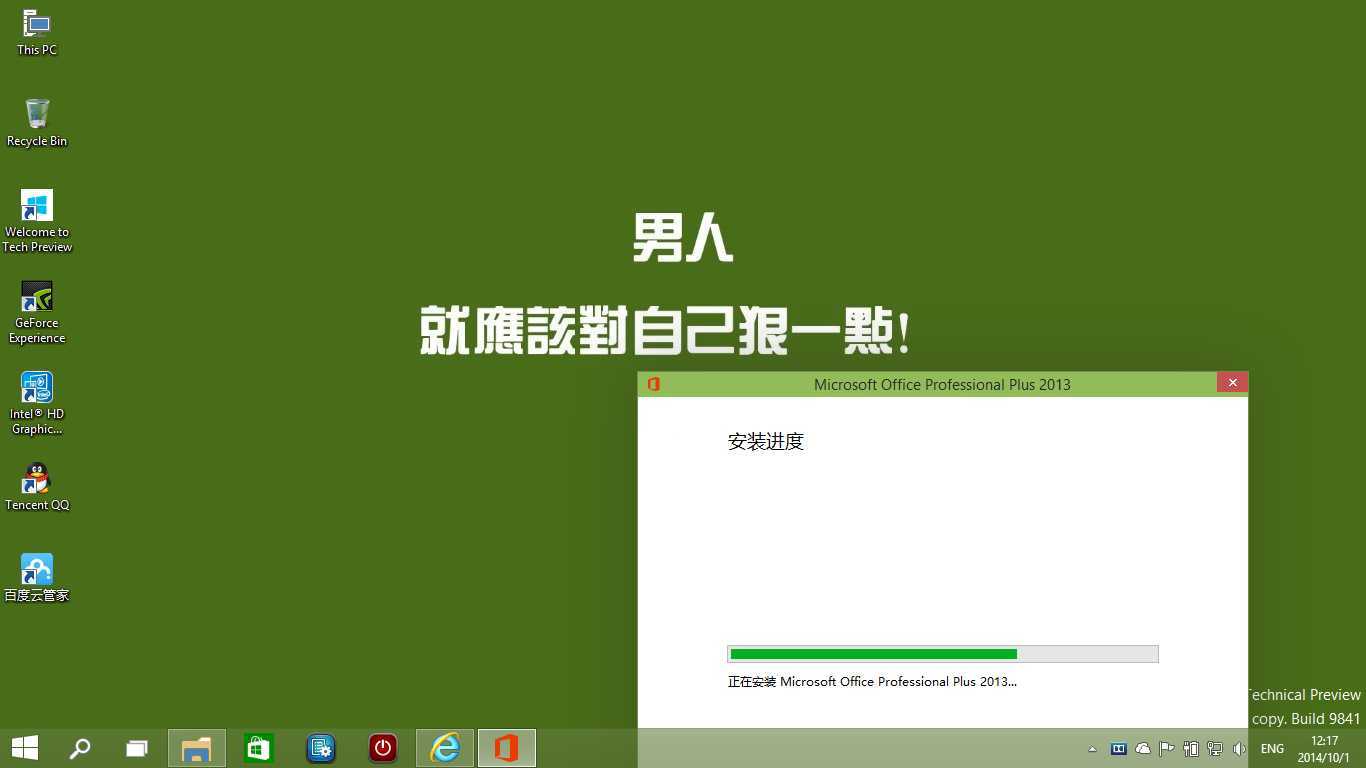
Task: Open the network connection tray icon
Action: pyautogui.click(x=1215, y=749)
